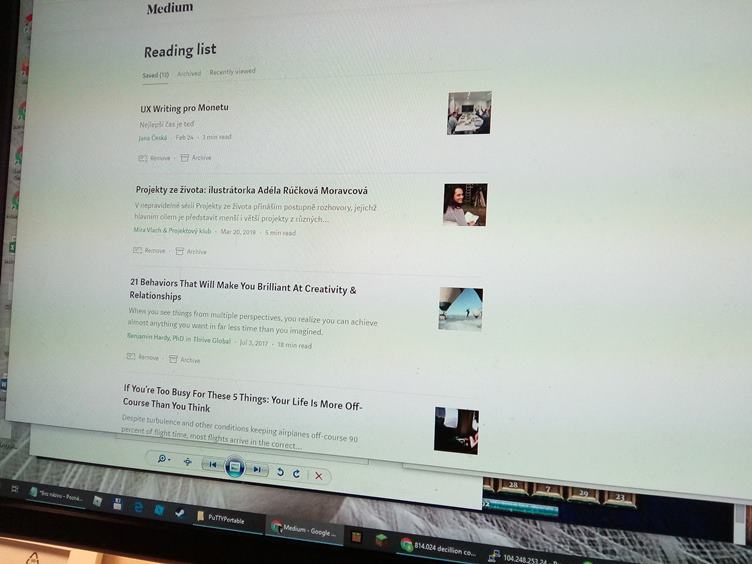Click Archive icon under the 21 Behaviors article
The width and height of the screenshot is (752, 564).
173,359
